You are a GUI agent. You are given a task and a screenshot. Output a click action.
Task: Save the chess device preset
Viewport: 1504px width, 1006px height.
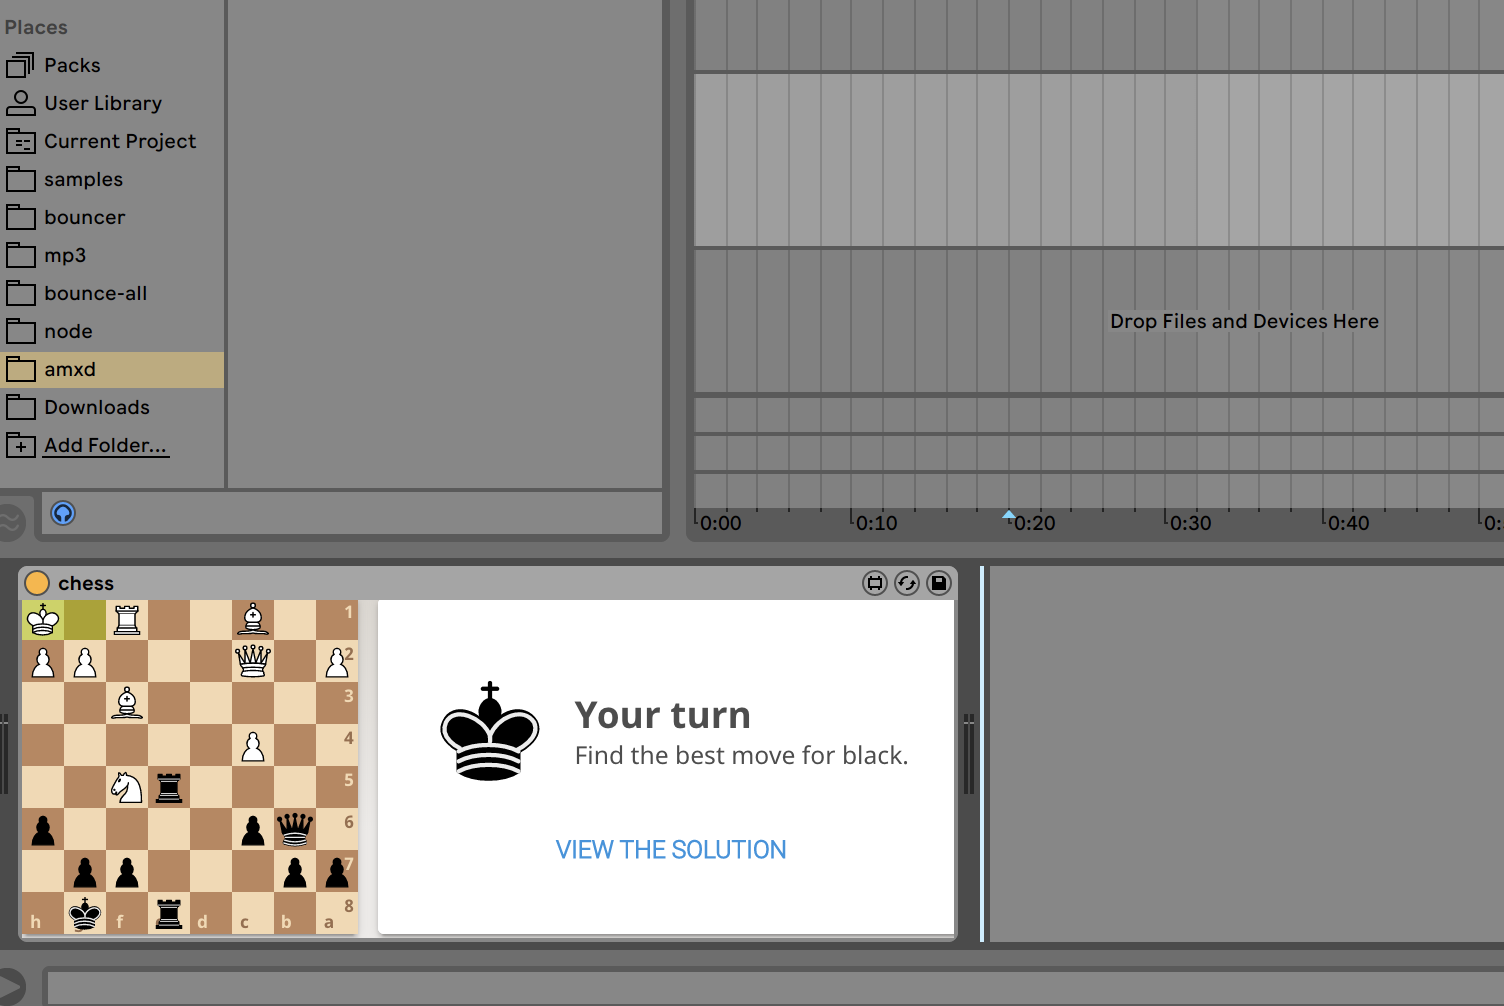pos(939,583)
